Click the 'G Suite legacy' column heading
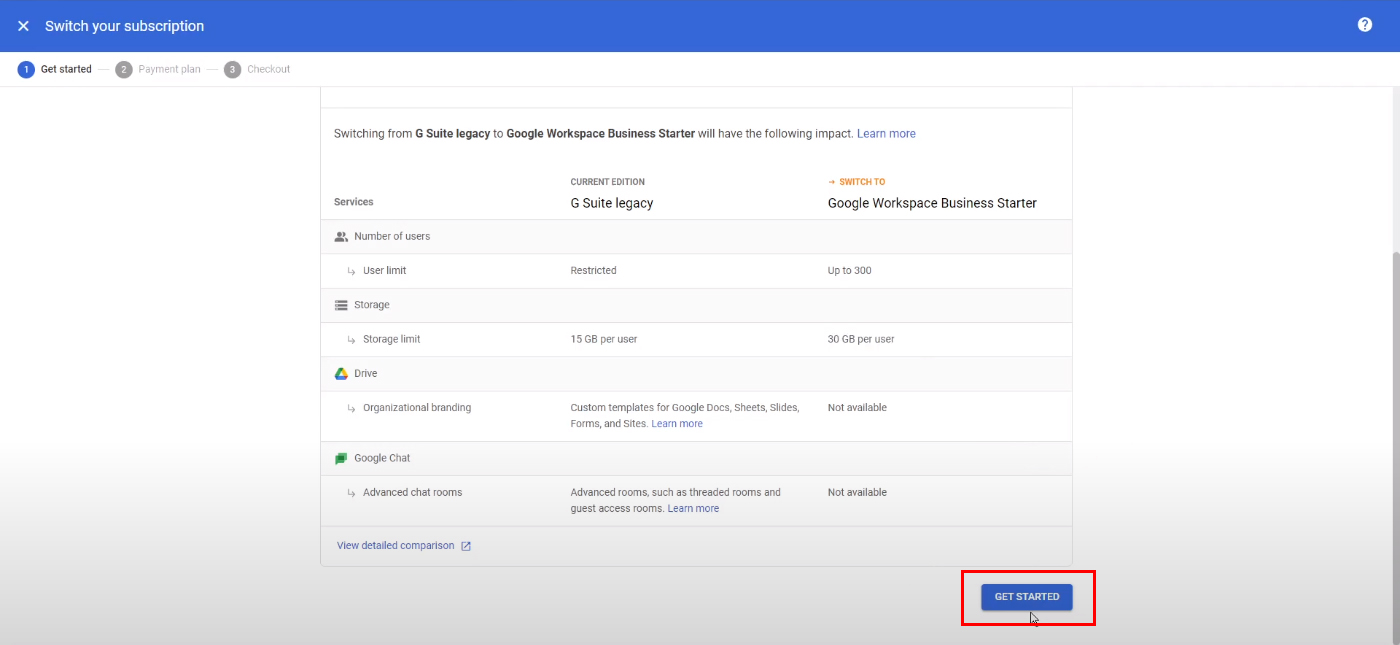Screen dimensions: 1400x645 612,203
